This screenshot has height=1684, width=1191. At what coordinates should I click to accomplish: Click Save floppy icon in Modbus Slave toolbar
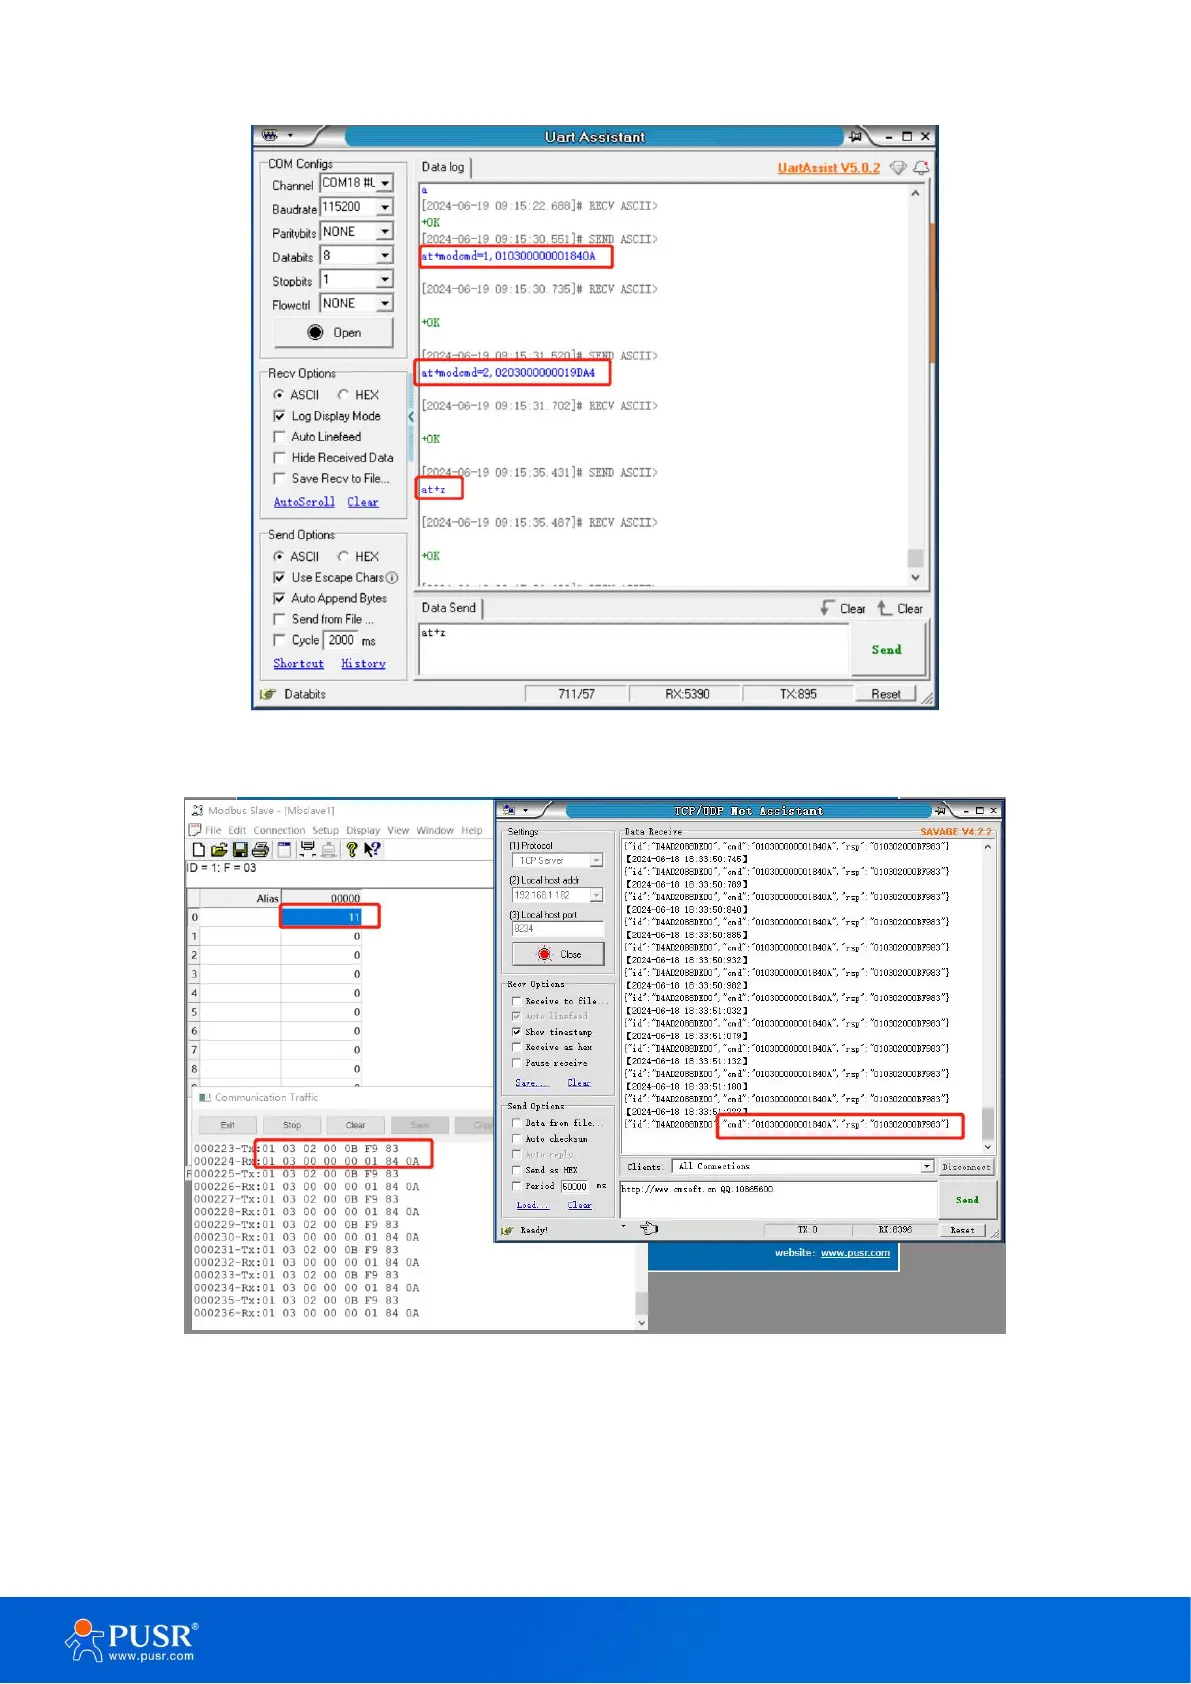(x=240, y=850)
